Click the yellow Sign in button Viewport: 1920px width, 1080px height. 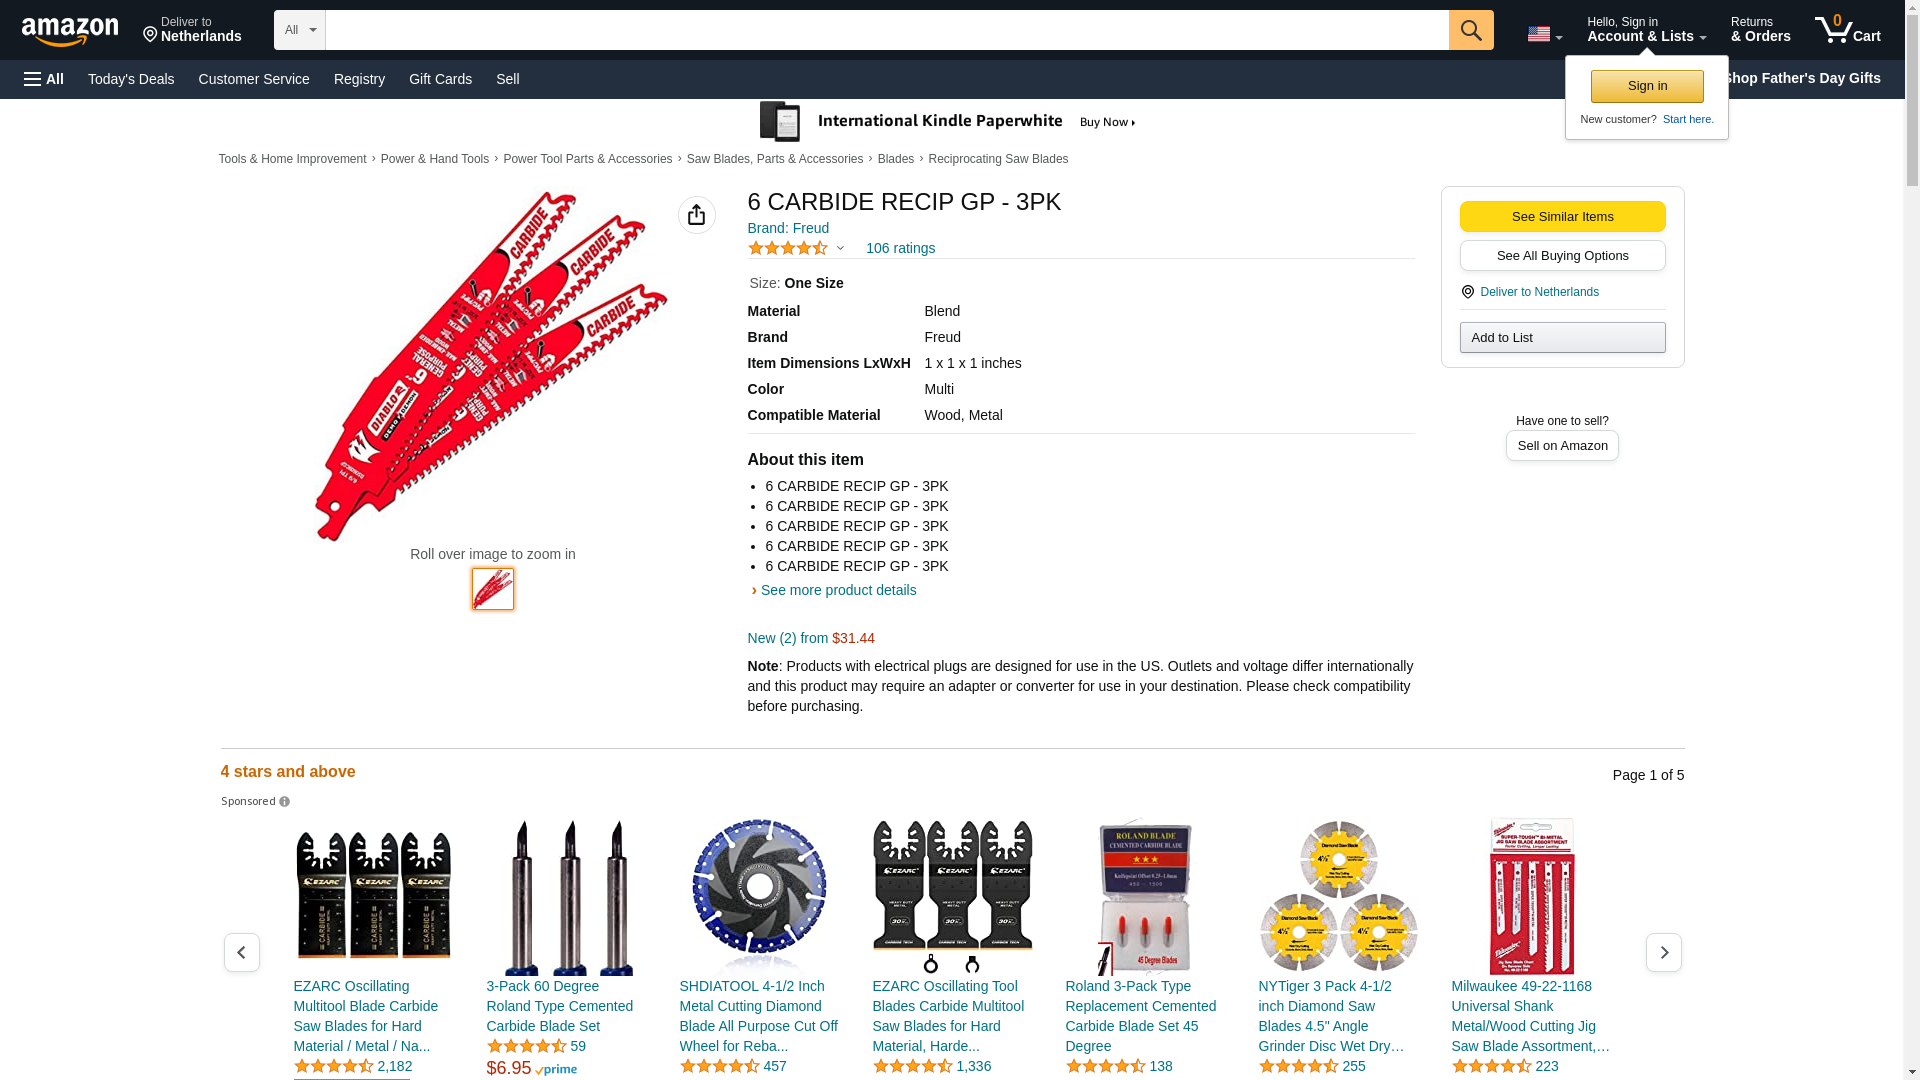click(1647, 86)
